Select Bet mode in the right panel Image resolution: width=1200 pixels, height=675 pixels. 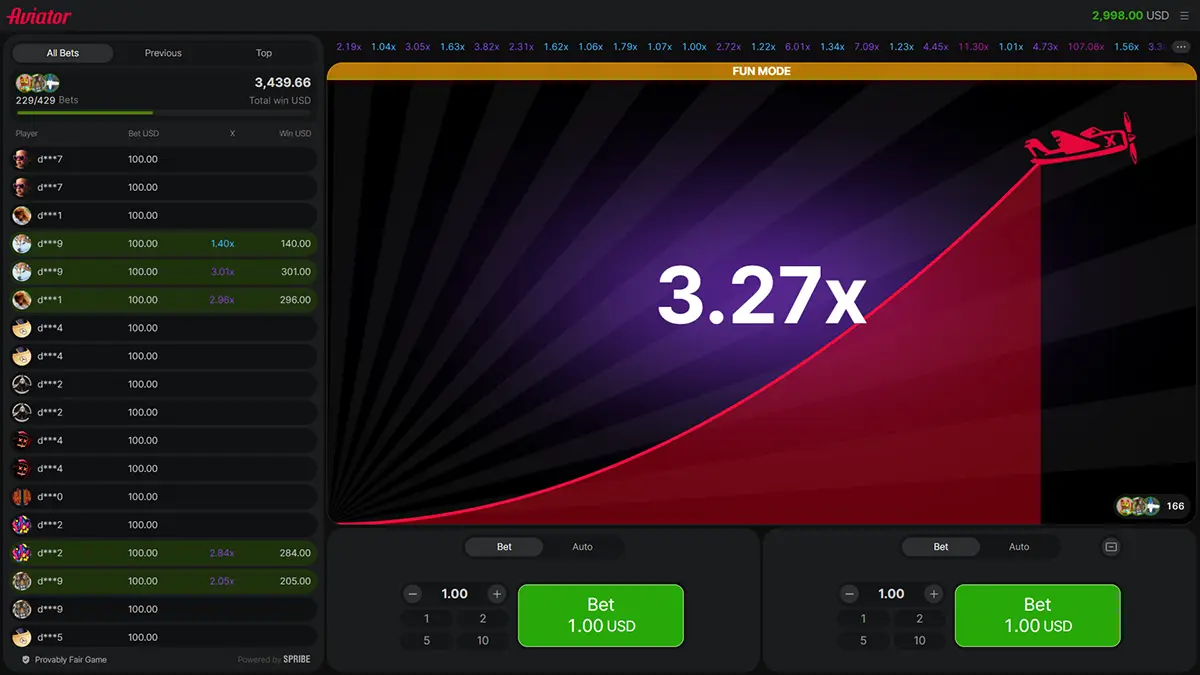pos(941,547)
